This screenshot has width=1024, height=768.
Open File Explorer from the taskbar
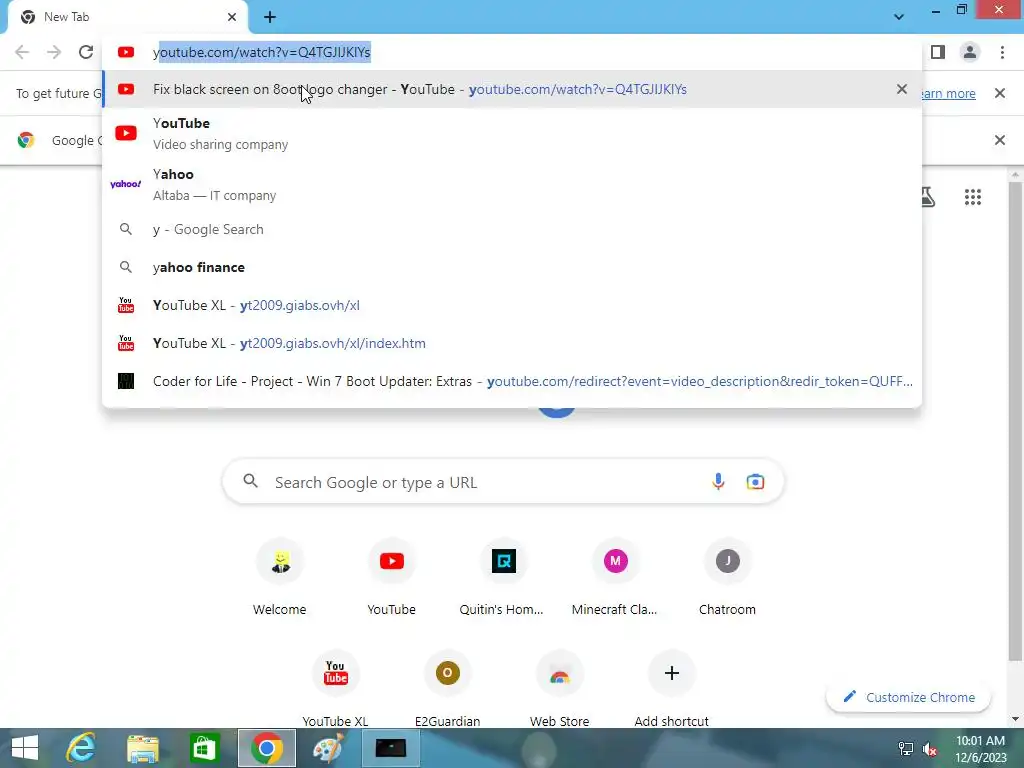[x=143, y=748]
